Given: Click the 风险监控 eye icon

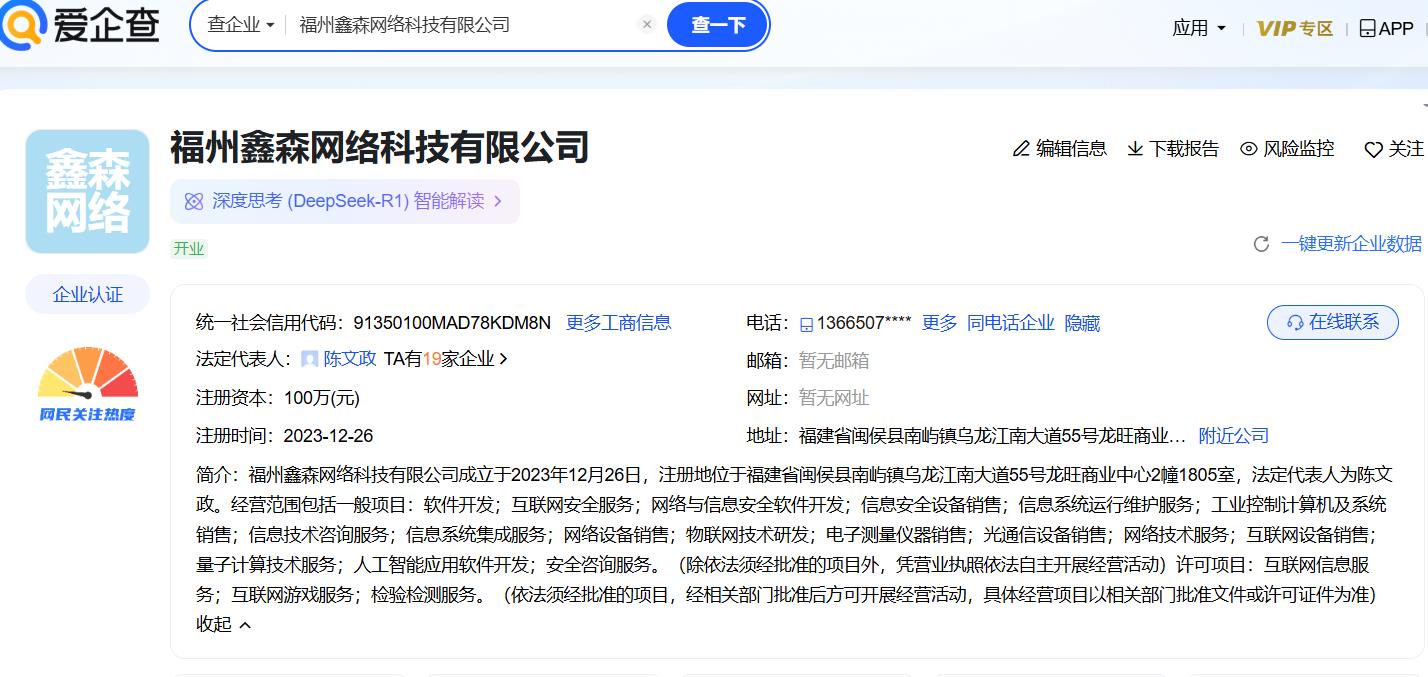Looking at the screenshot, I should 1248,149.
